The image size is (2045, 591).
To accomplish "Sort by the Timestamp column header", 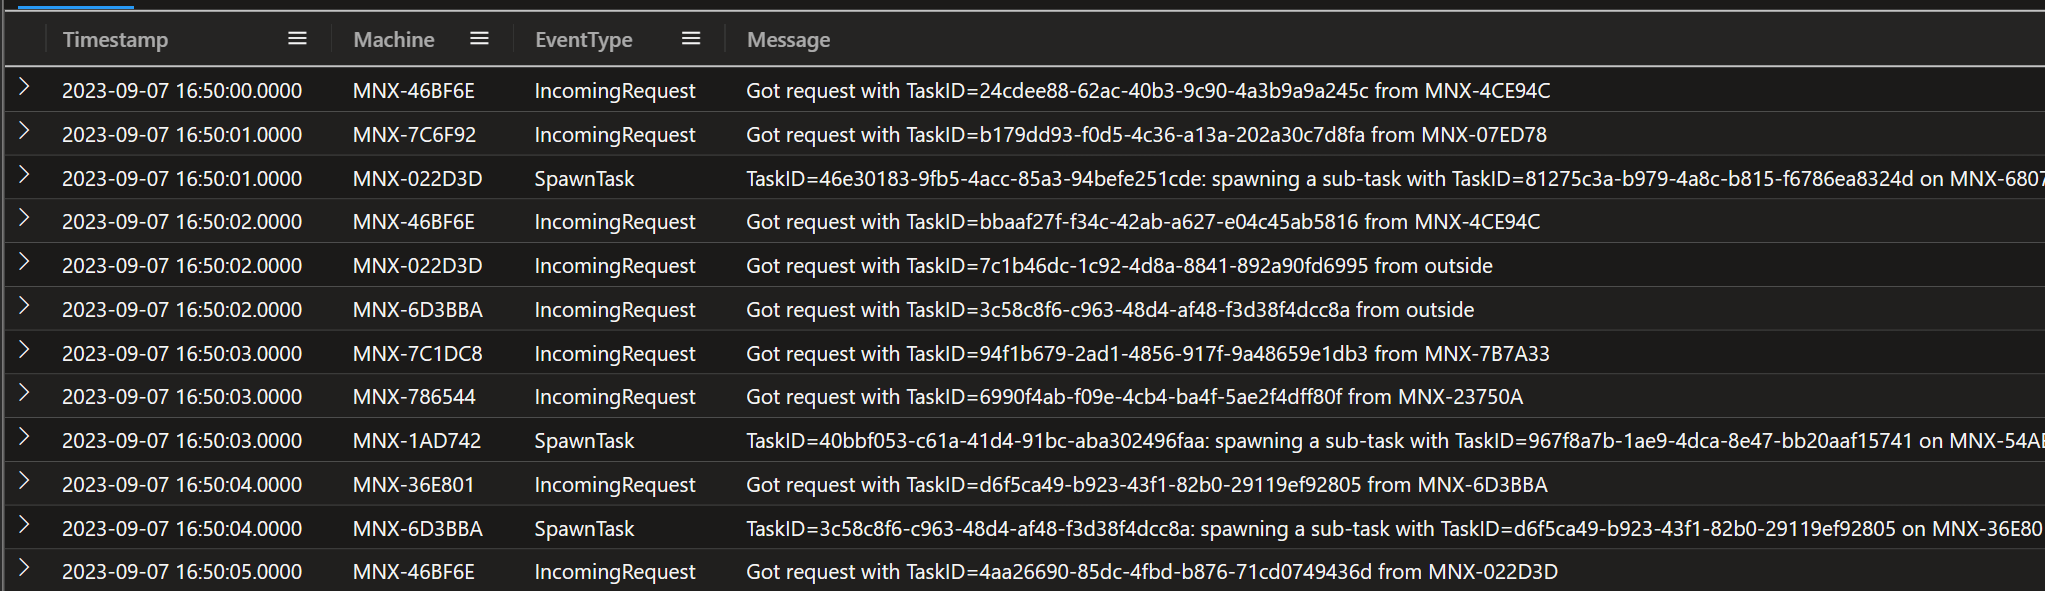I will [x=116, y=40].
